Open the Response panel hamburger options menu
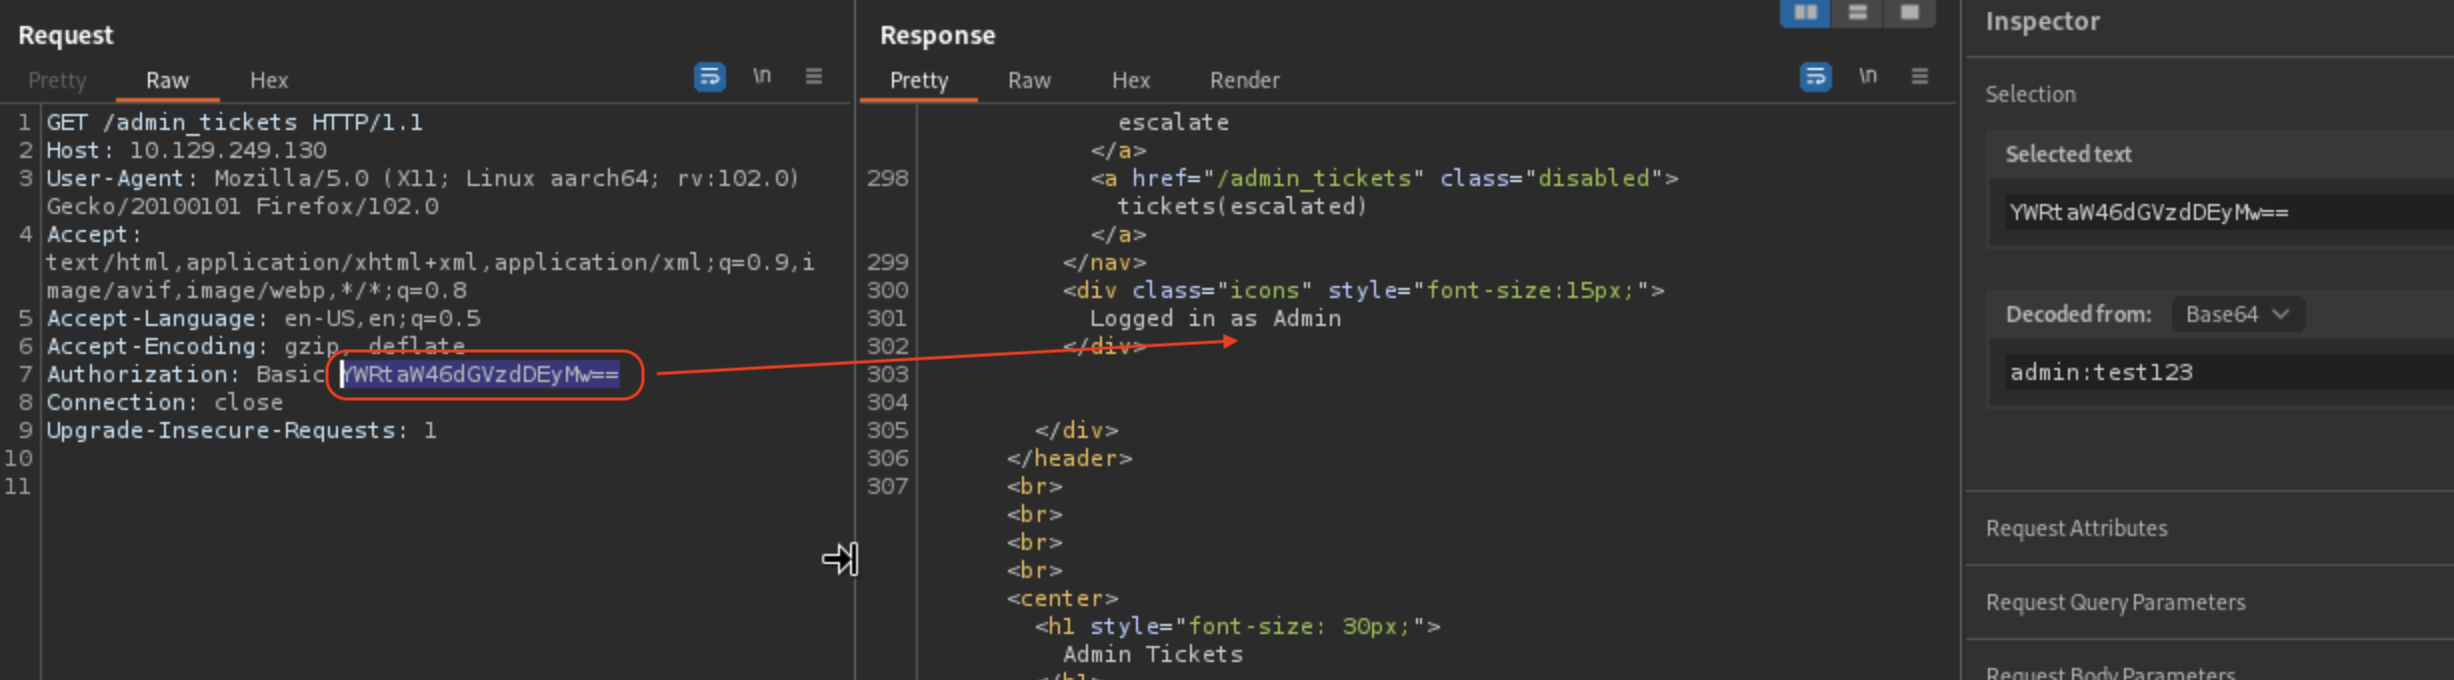This screenshot has width=2454, height=680. click(x=1919, y=77)
